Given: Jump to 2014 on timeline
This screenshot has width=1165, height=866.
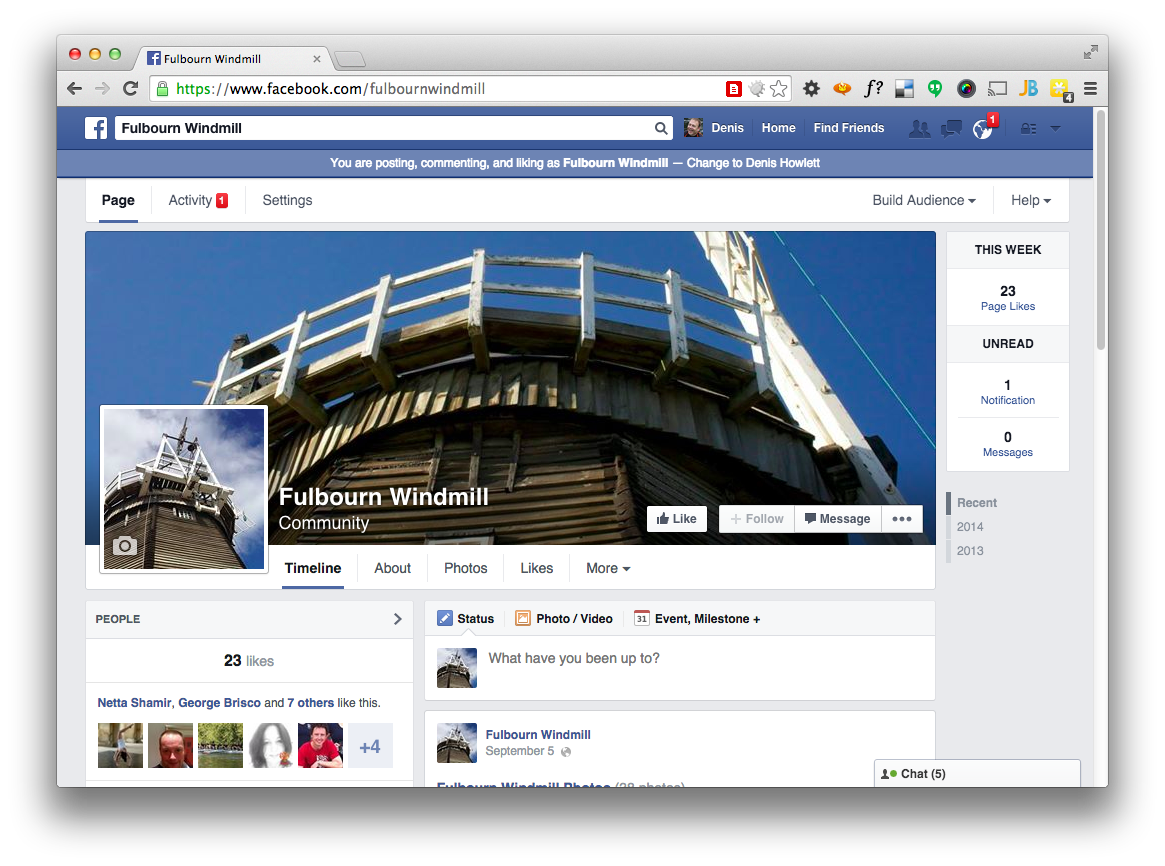Looking at the screenshot, I should pos(970,527).
